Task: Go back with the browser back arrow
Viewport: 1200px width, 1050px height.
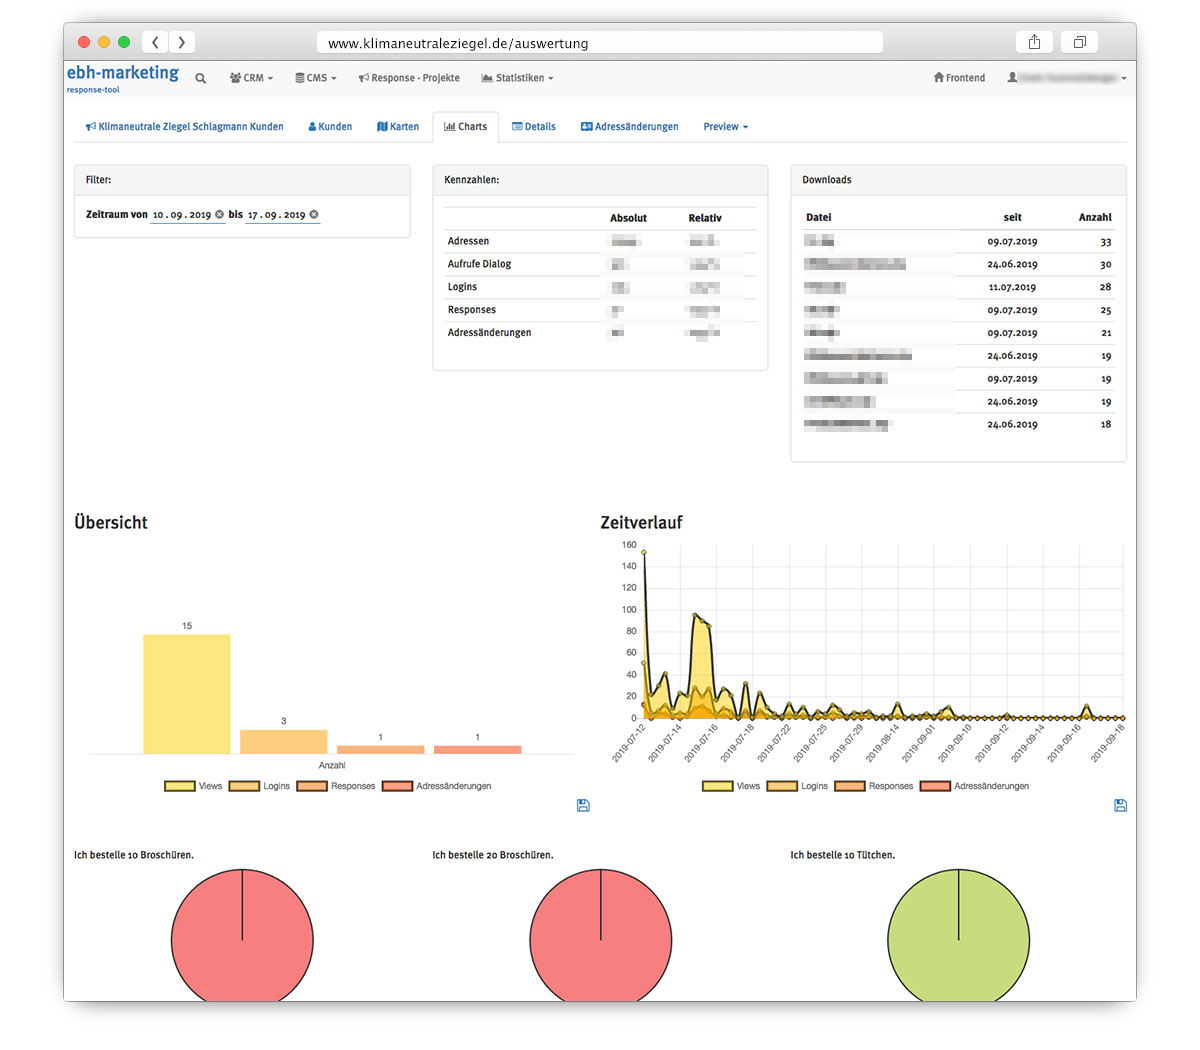Action: pos(155,42)
